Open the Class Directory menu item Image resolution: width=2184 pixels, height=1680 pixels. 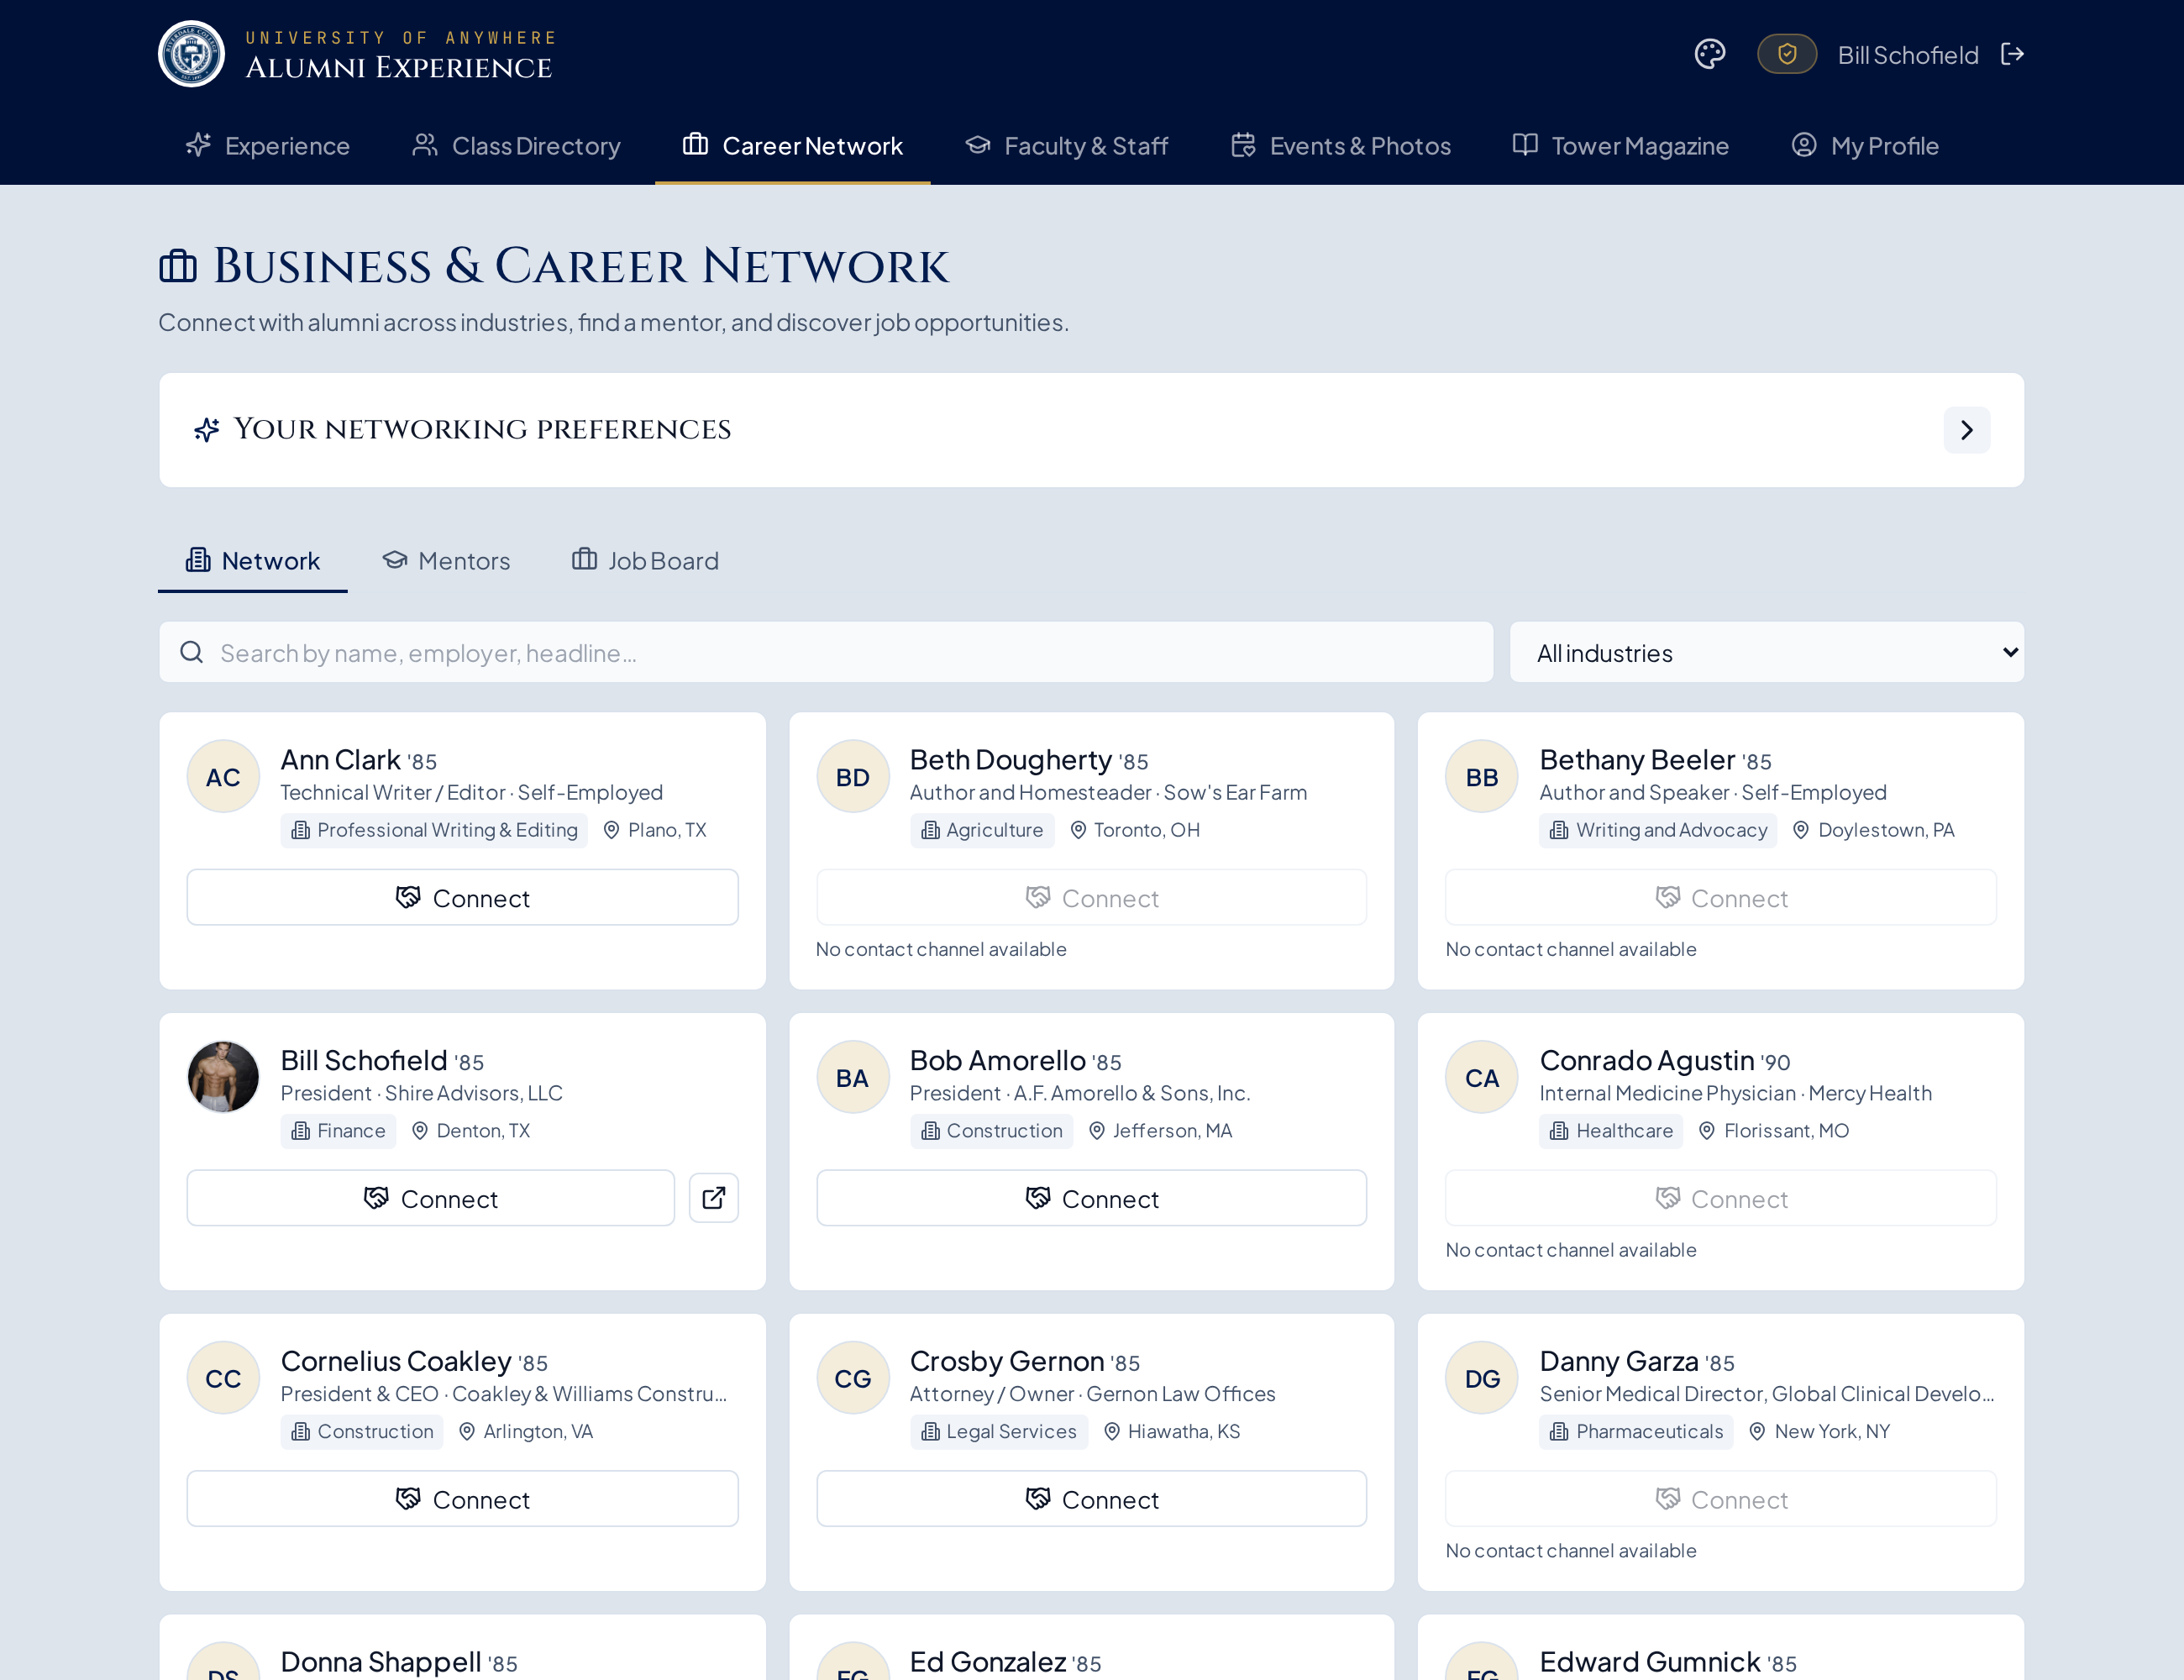pos(517,146)
